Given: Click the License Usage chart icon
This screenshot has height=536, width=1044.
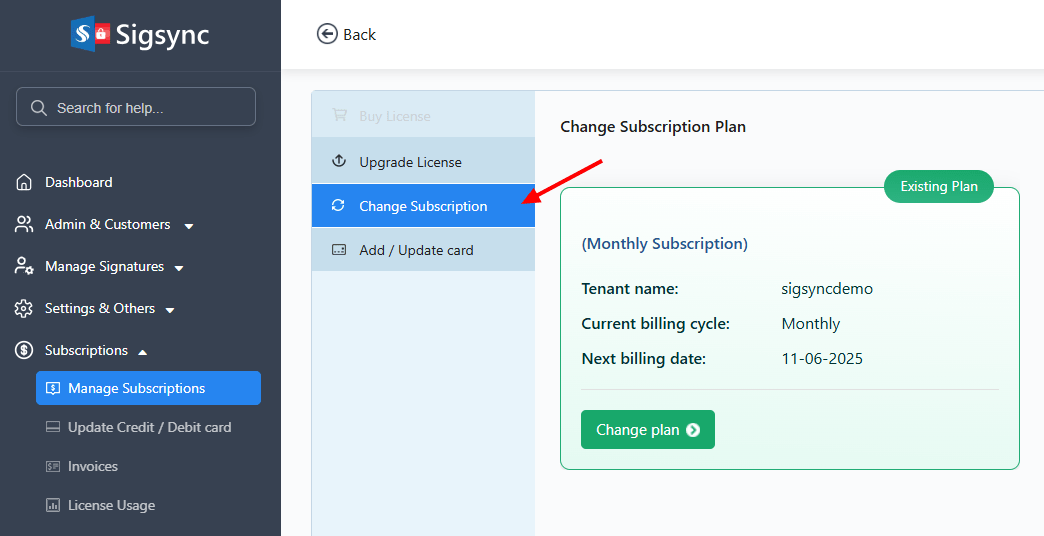Looking at the screenshot, I should pyautogui.click(x=53, y=506).
